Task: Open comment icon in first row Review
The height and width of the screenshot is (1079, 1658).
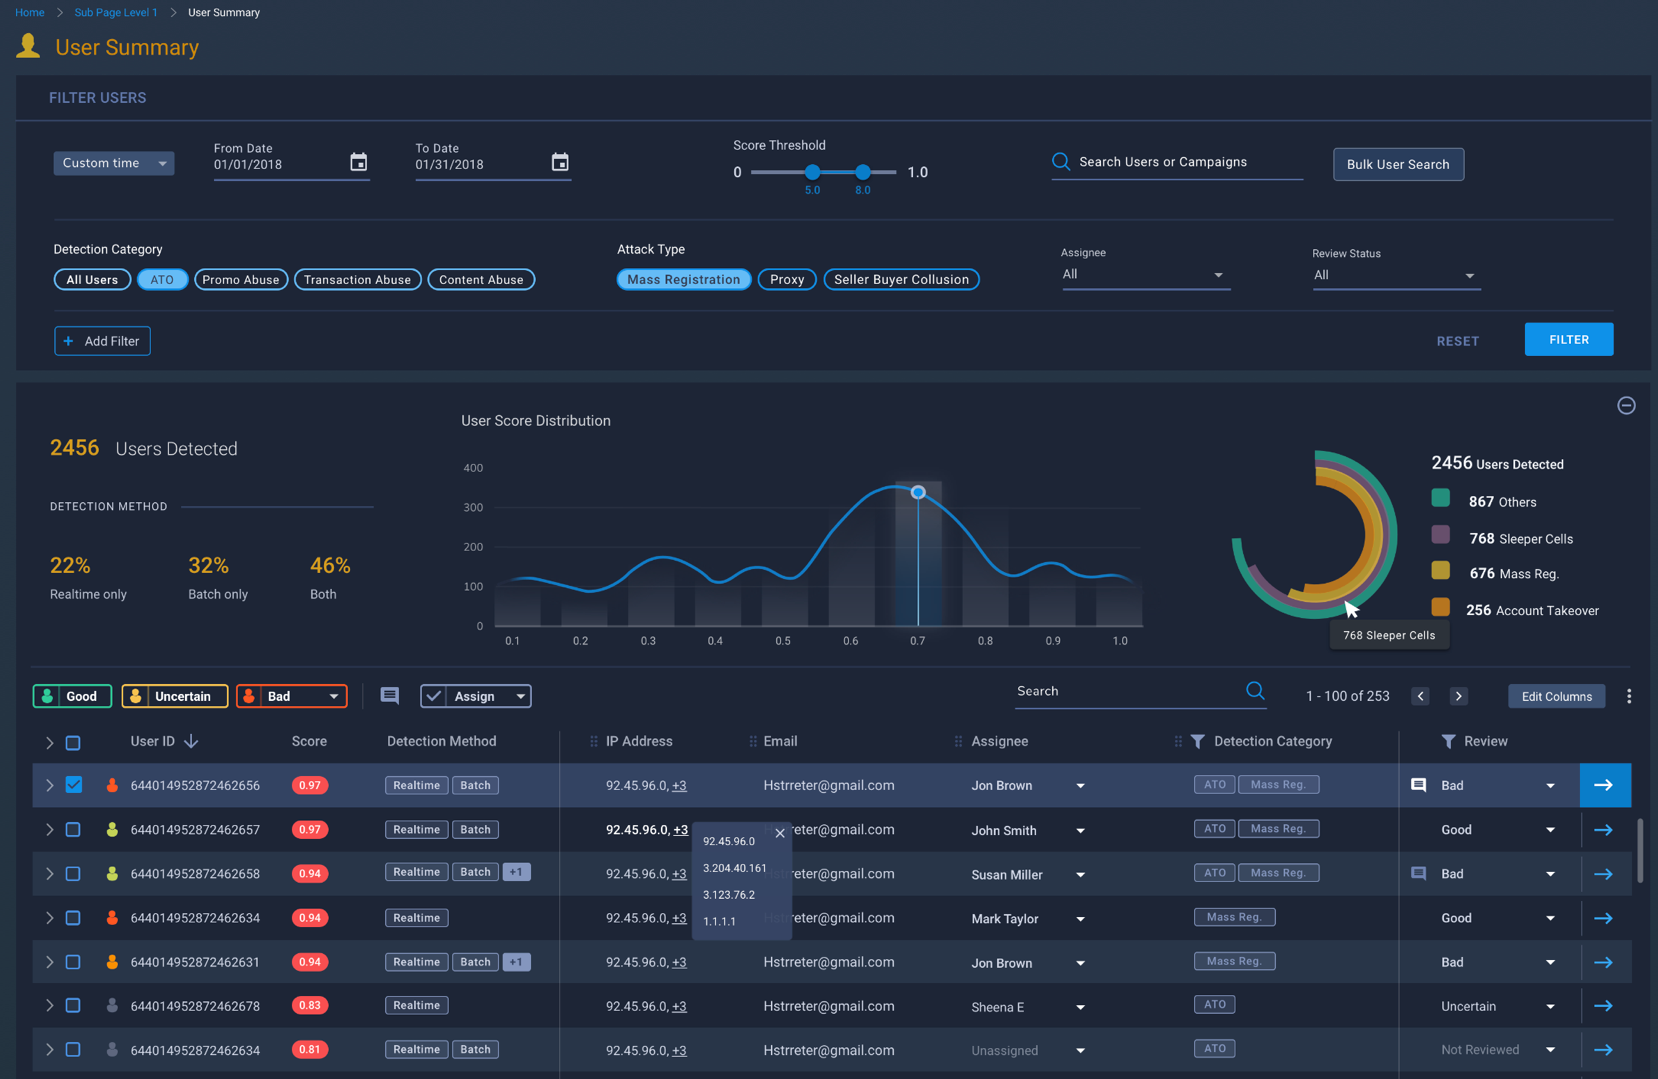Action: [x=1418, y=785]
